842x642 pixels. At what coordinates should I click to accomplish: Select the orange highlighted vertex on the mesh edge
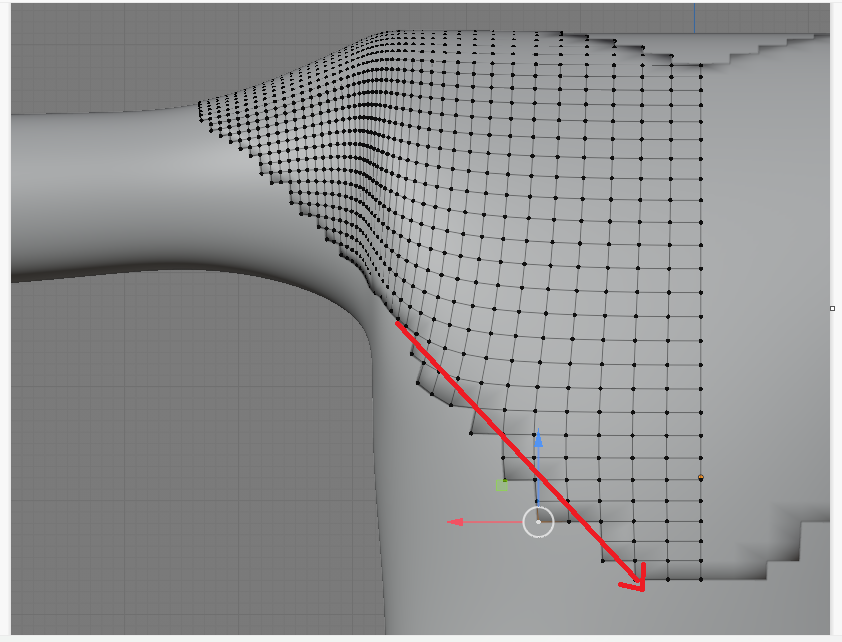pyautogui.click(x=701, y=477)
